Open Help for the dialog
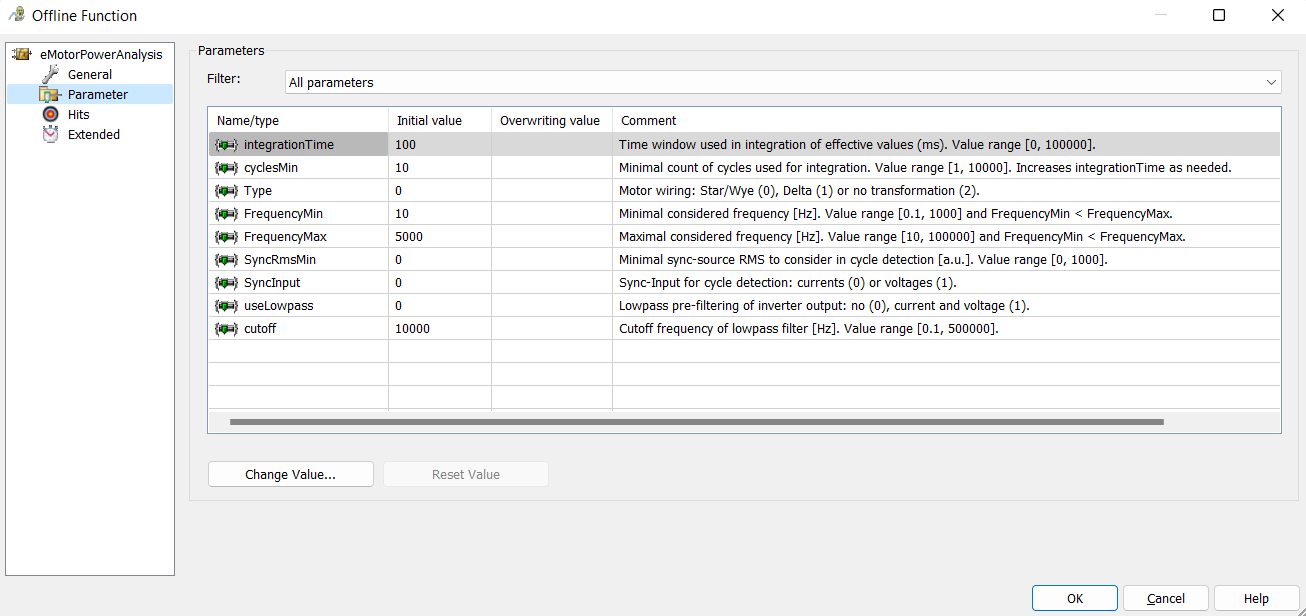This screenshot has width=1306, height=616. coord(1256,598)
